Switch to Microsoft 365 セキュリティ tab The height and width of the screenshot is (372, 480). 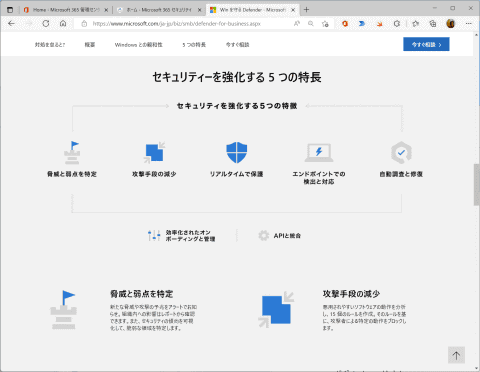click(x=159, y=10)
